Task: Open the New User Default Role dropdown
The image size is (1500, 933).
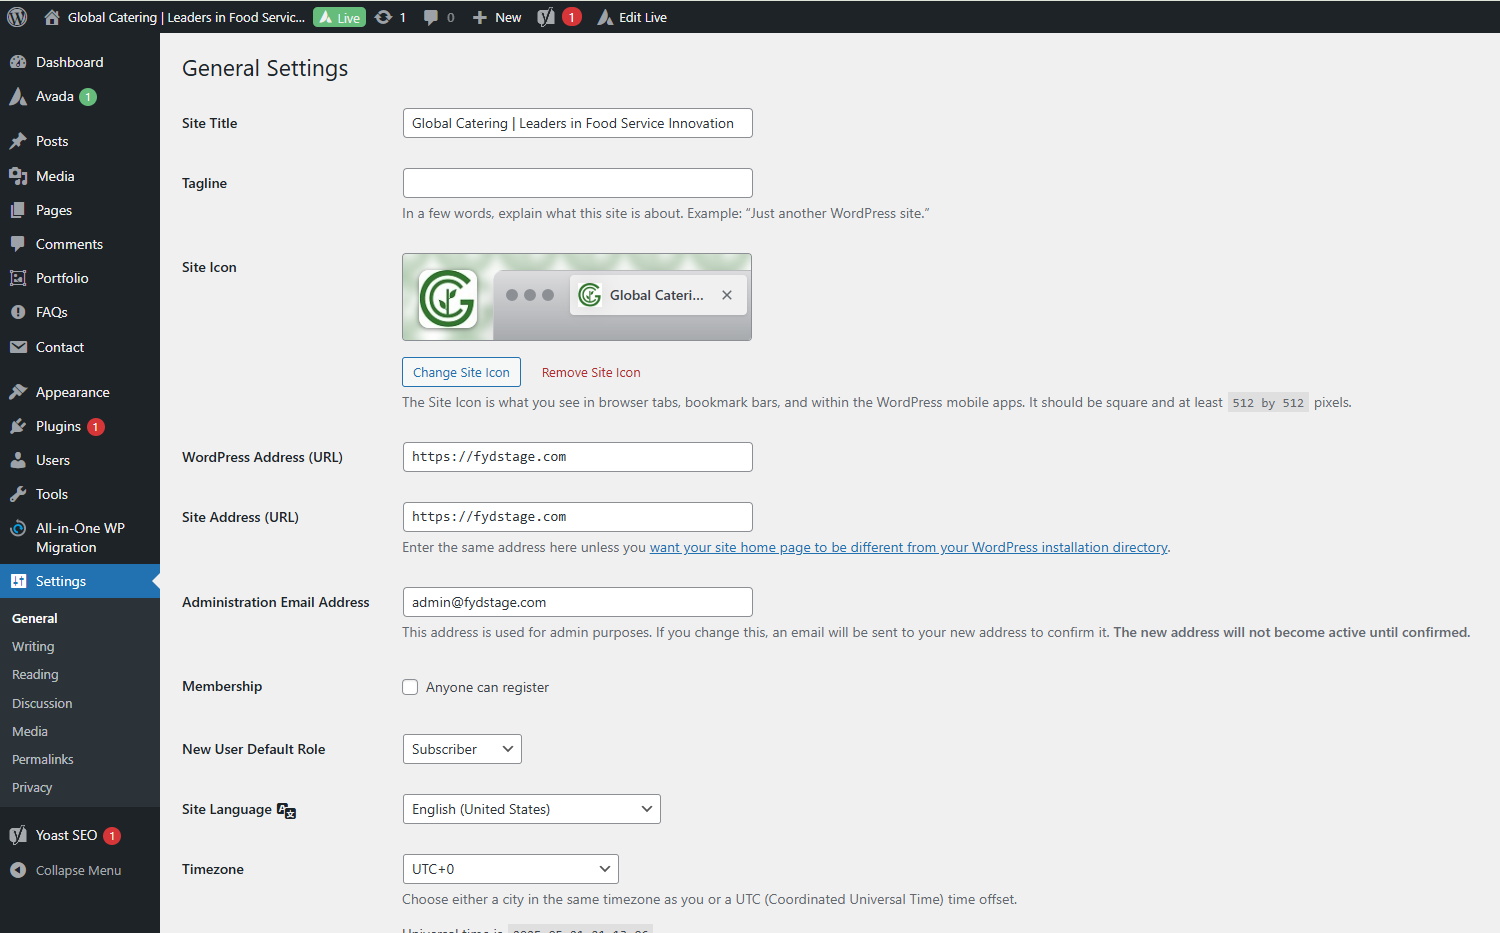Action: tap(462, 749)
